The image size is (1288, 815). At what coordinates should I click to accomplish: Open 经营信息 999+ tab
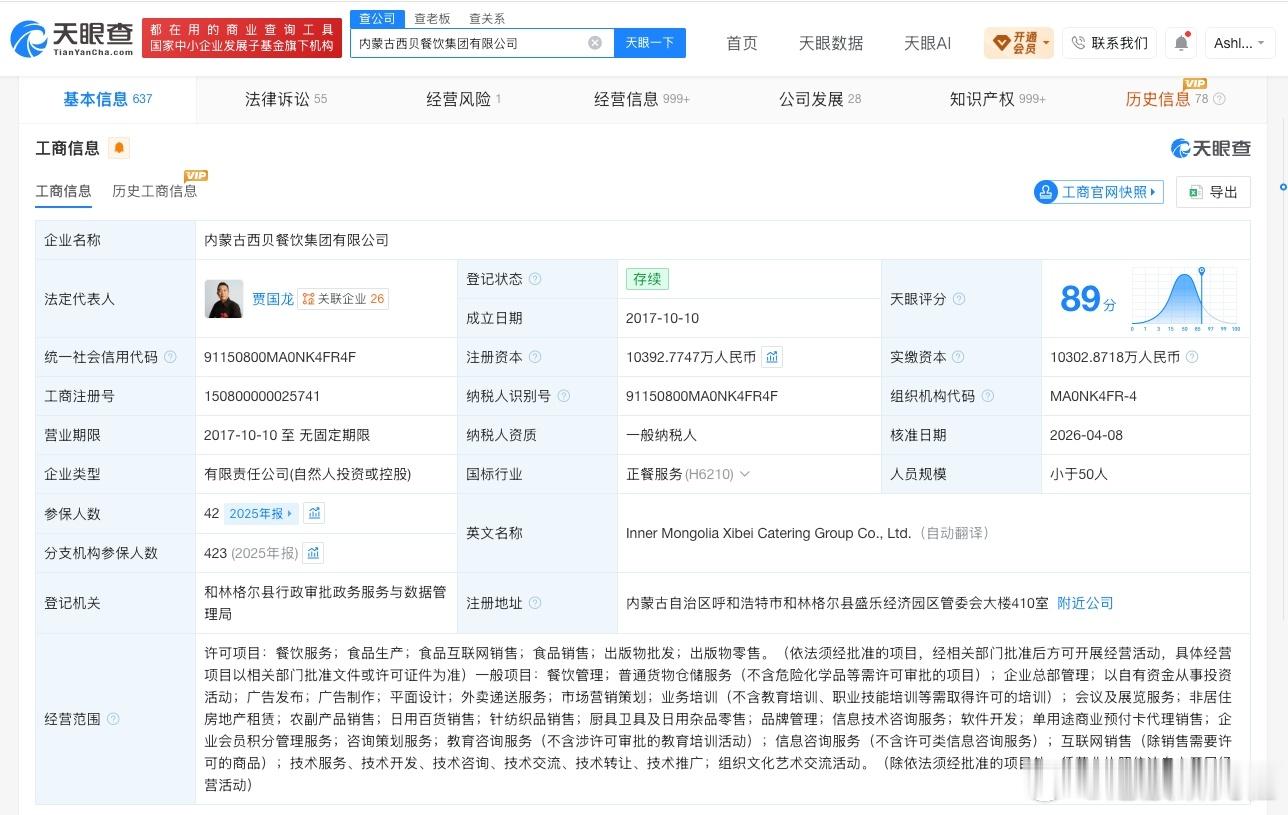coord(642,99)
